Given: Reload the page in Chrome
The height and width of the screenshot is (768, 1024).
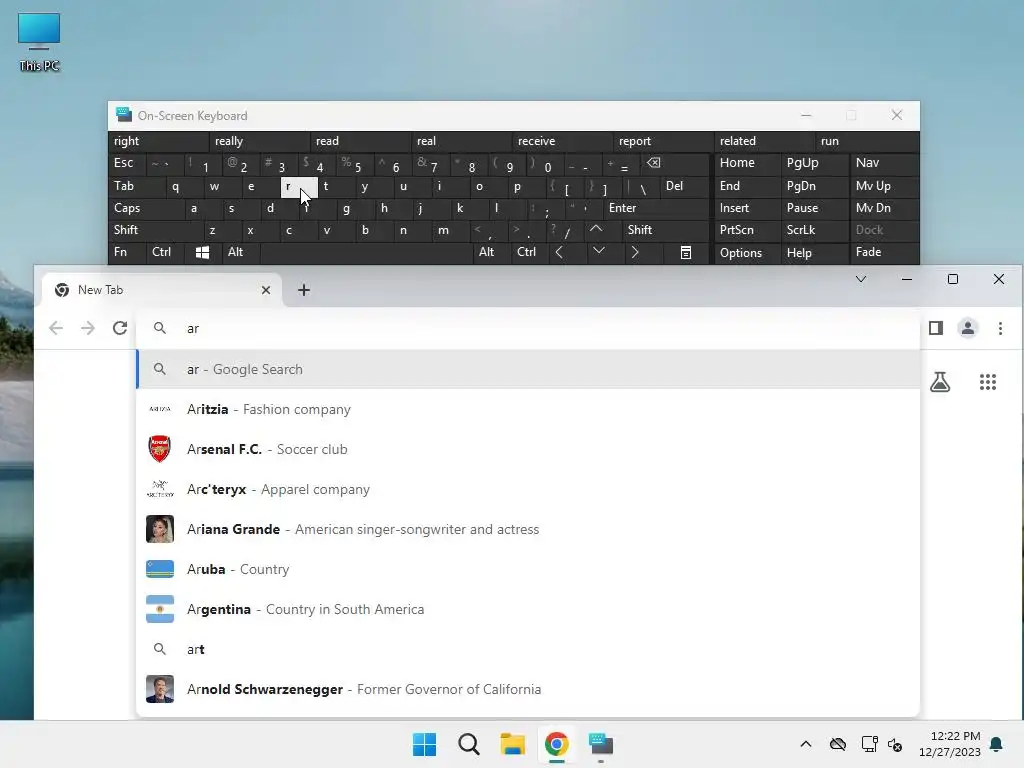Looking at the screenshot, I should point(120,328).
